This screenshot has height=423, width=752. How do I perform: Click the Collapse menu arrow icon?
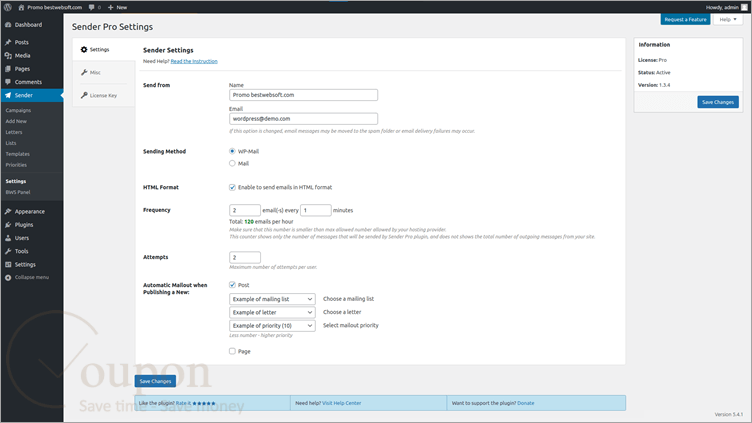click(8, 278)
